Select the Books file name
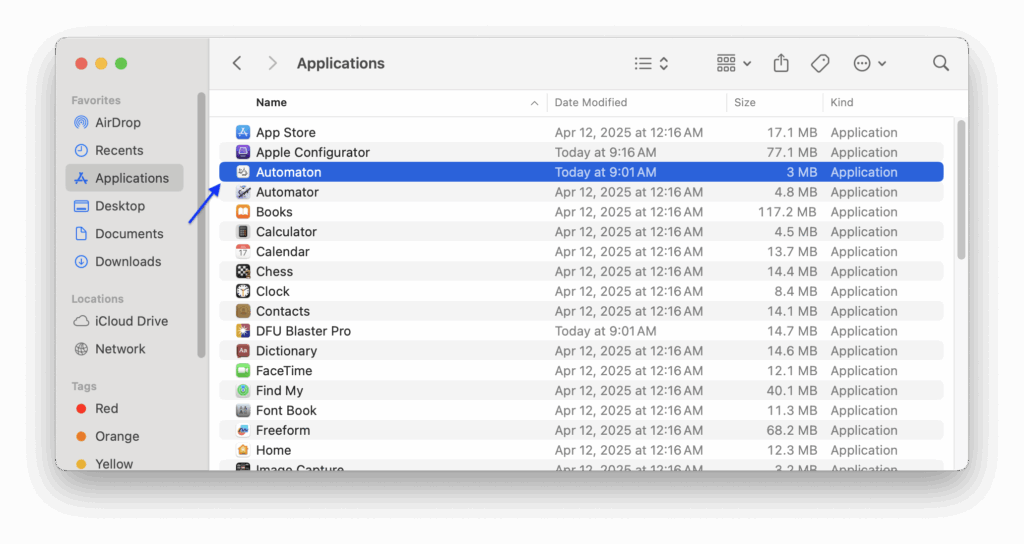Viewport: 1024px width, 544px height. pos(274,212)
